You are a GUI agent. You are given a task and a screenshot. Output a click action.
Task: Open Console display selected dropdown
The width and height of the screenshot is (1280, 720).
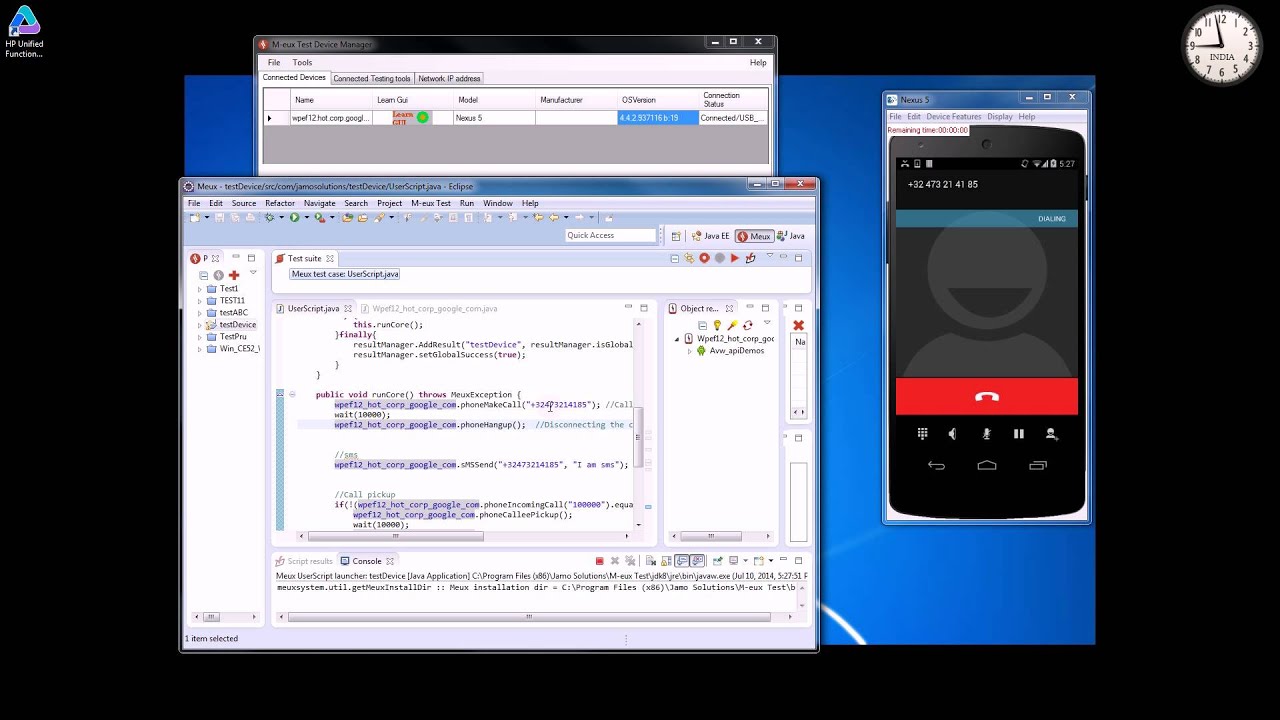pyautogui.click(x=744, y=561)
